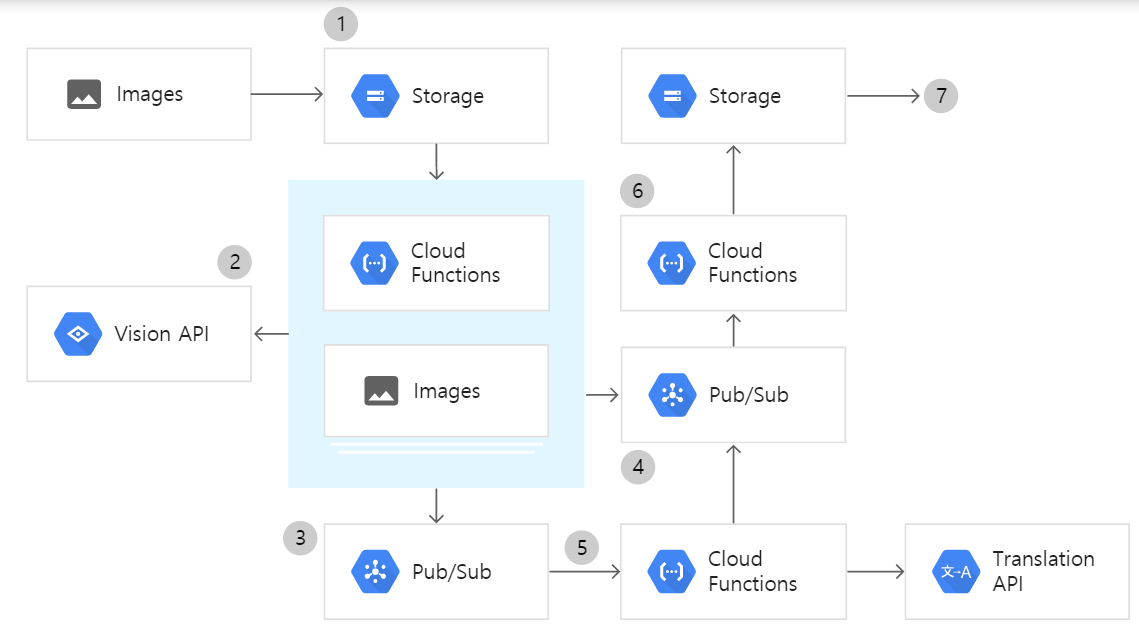Click the "Storage" label under step 1
Viewport: 1139px width, 636px height.
447,96
